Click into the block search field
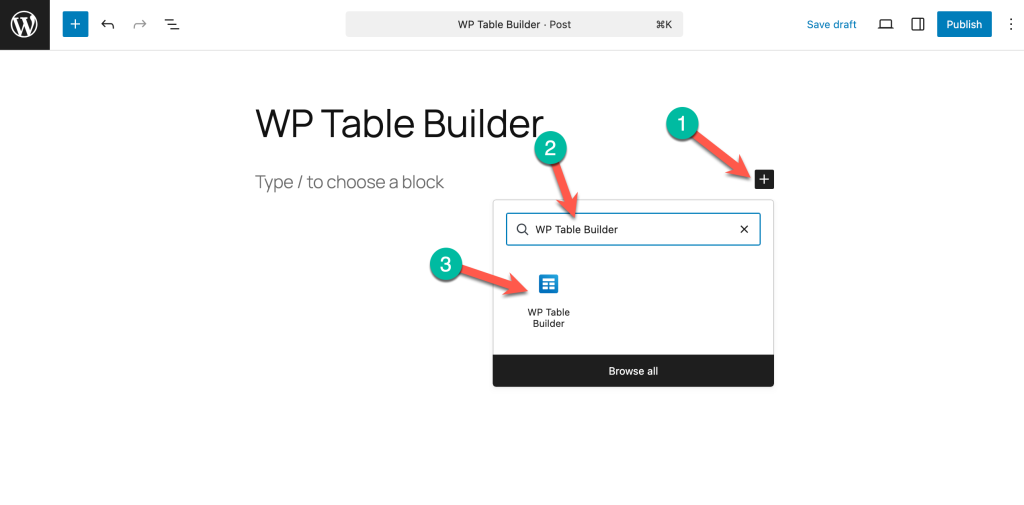This screenshot has height=505, width=1024. tap(630, 229)
